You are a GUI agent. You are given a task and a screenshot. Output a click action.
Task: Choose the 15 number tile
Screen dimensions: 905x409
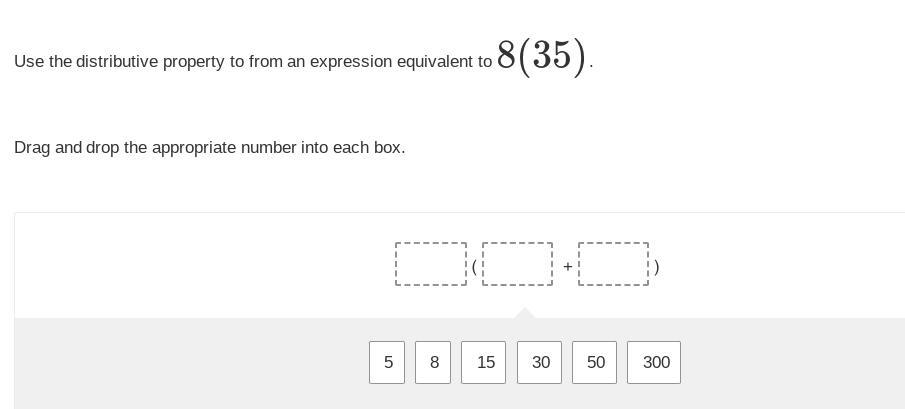click(484, 362)
